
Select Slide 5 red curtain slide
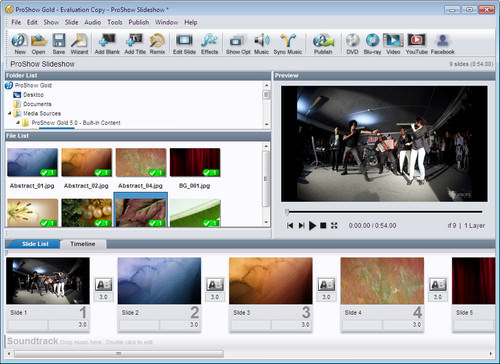(473, 281)
